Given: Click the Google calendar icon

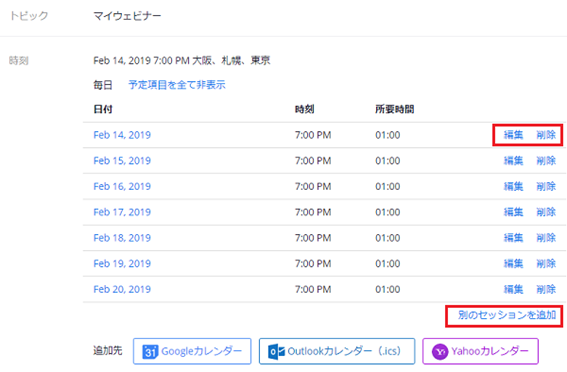Looking at the screenshot, I should [150, 351].
